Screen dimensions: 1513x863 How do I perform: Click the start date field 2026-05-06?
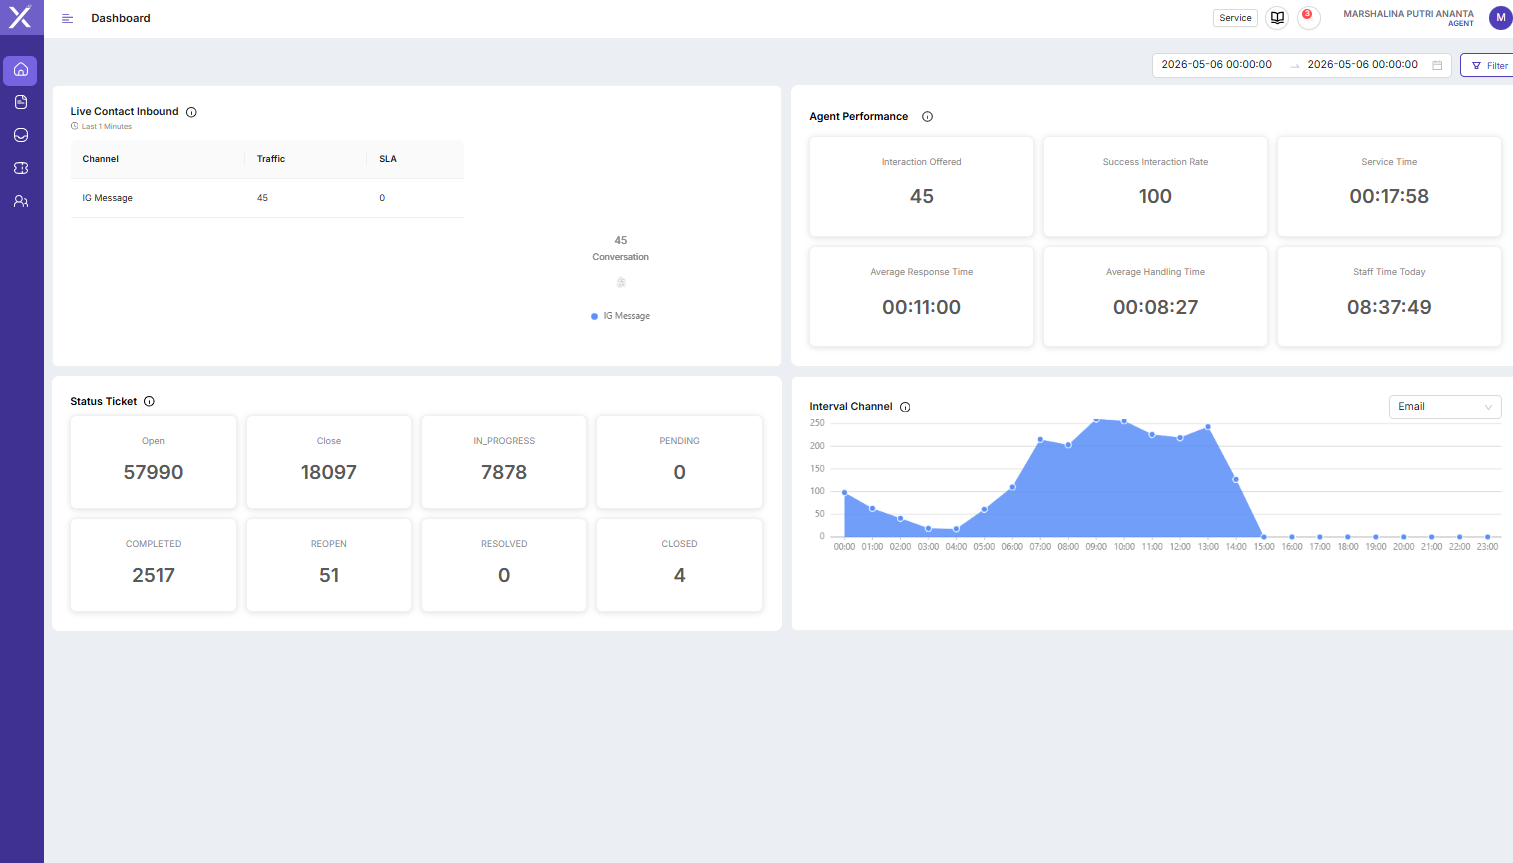(1216, 64)
